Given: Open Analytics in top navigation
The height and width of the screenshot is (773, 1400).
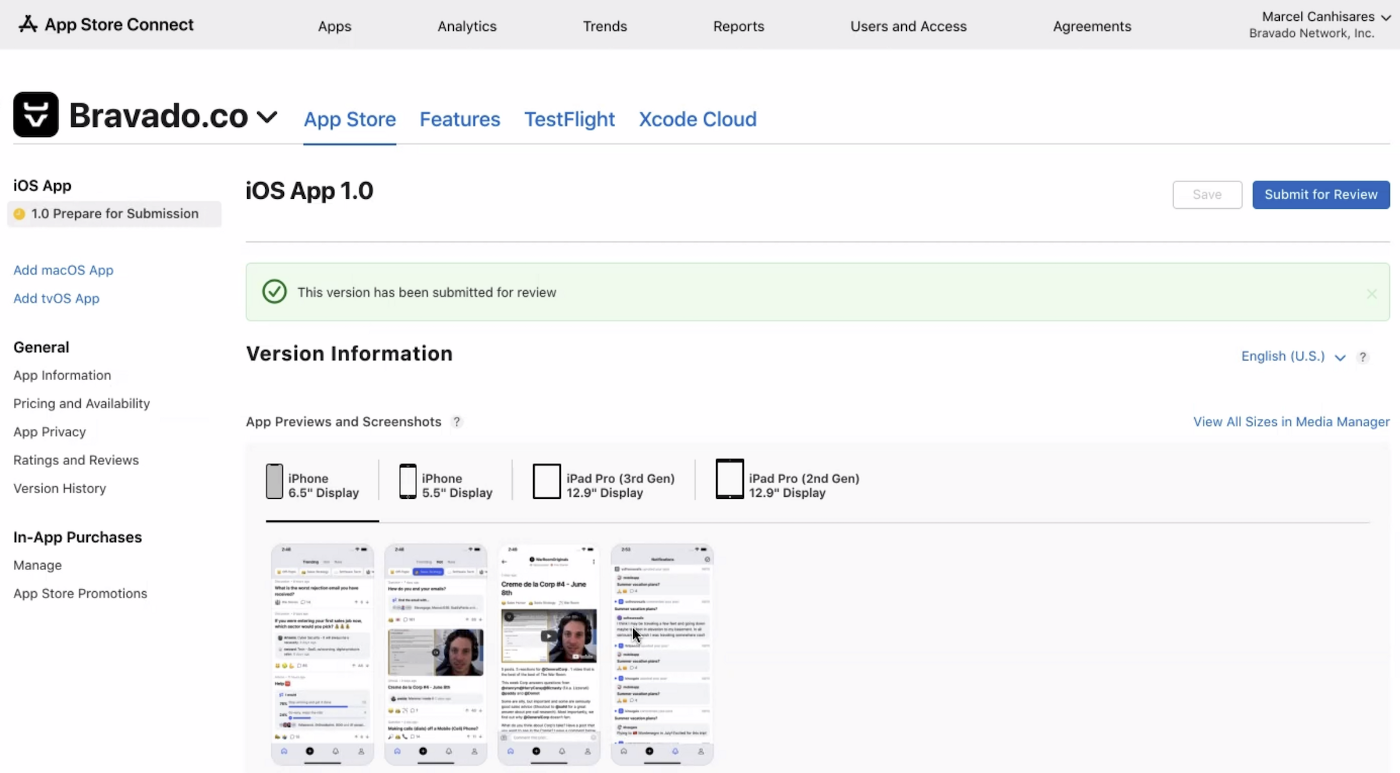Looking at the screenshot, I should pos(467,26).
